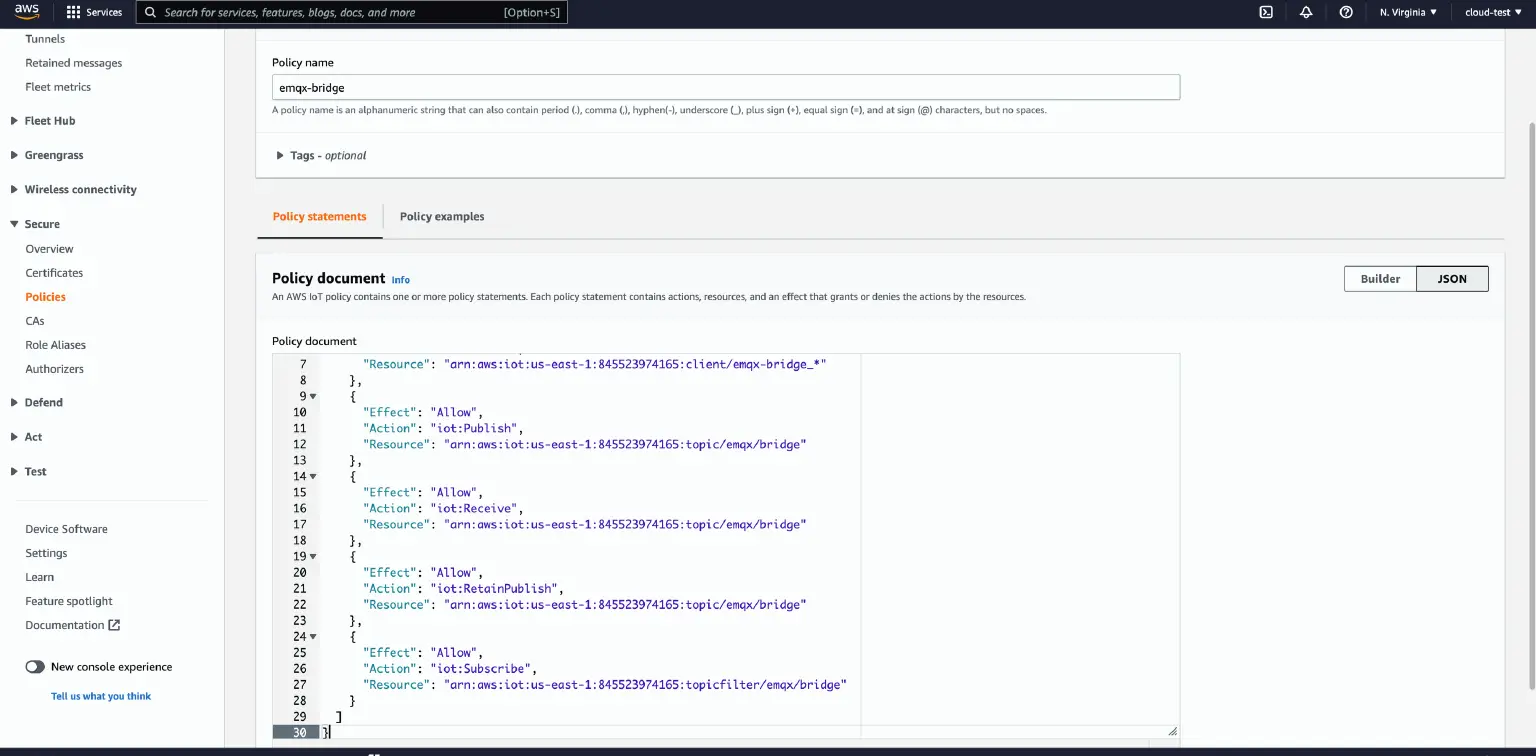Go to console home via AWS logo
The width and height of the screenshot is (1536, 756).
point(26,12)
